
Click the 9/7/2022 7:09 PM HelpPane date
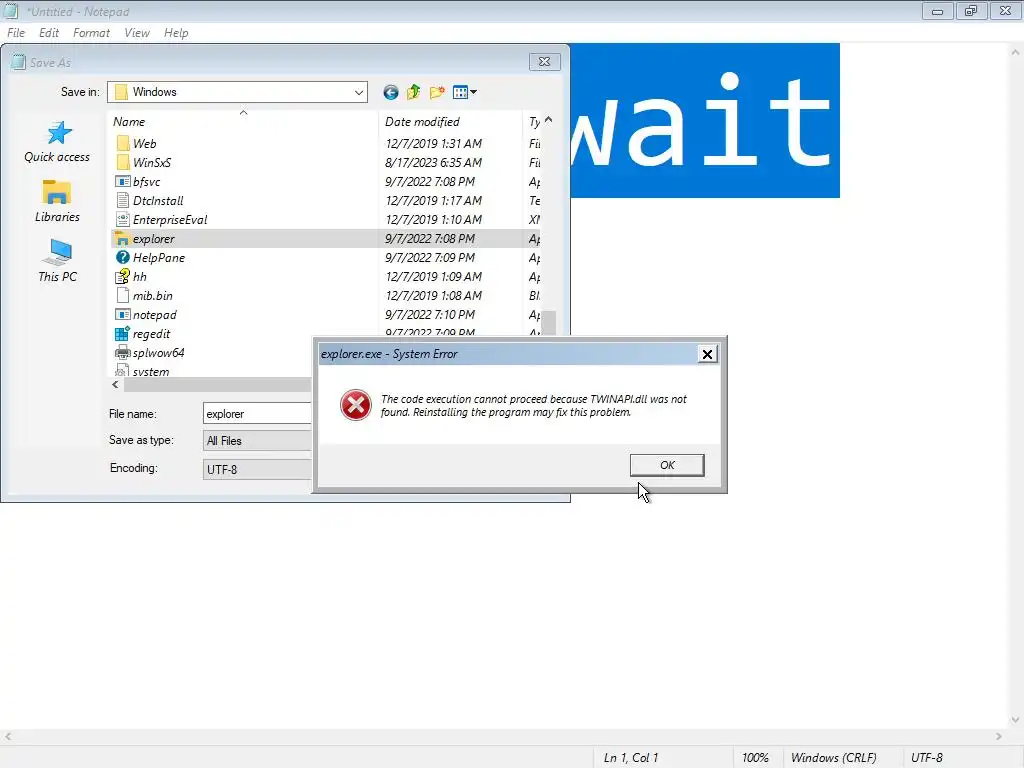(430, 258)
